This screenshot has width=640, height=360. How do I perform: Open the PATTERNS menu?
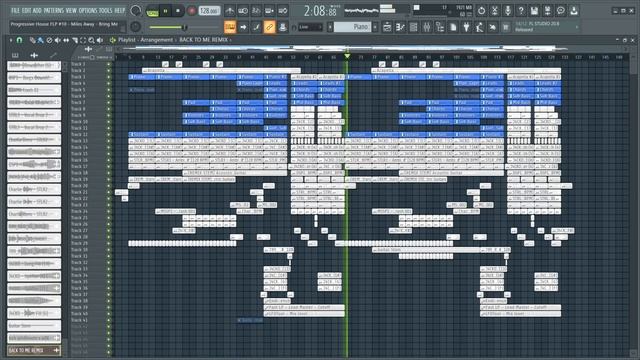54,10
